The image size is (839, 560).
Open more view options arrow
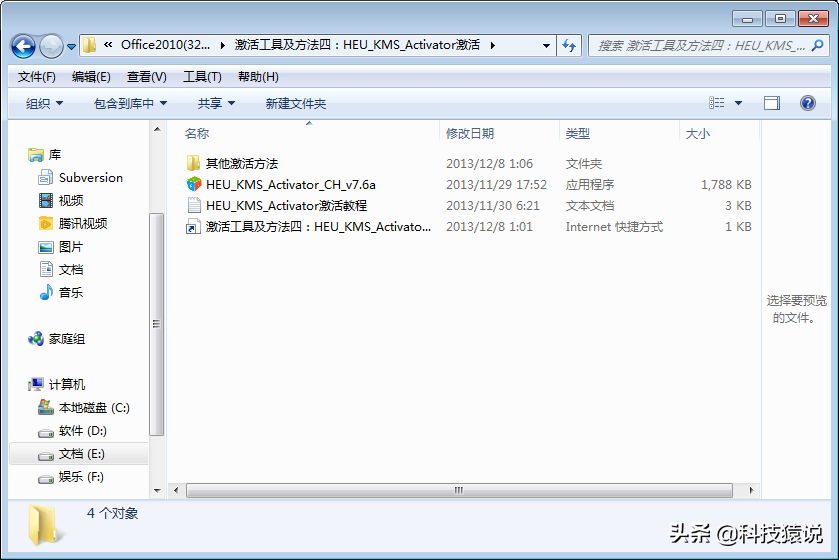tap(738, 103)
